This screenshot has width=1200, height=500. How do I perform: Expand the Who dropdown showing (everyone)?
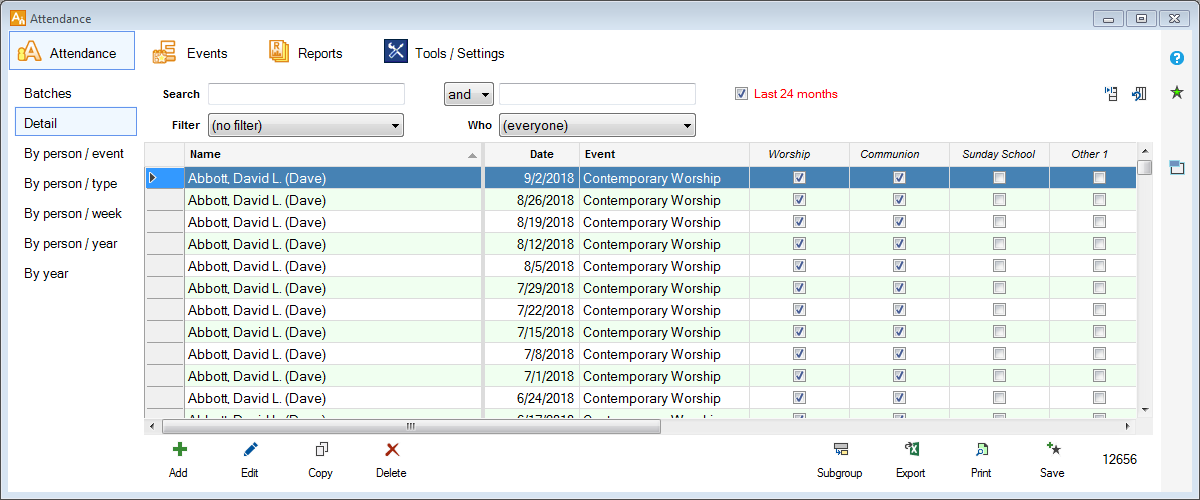[x=596, y=125]
